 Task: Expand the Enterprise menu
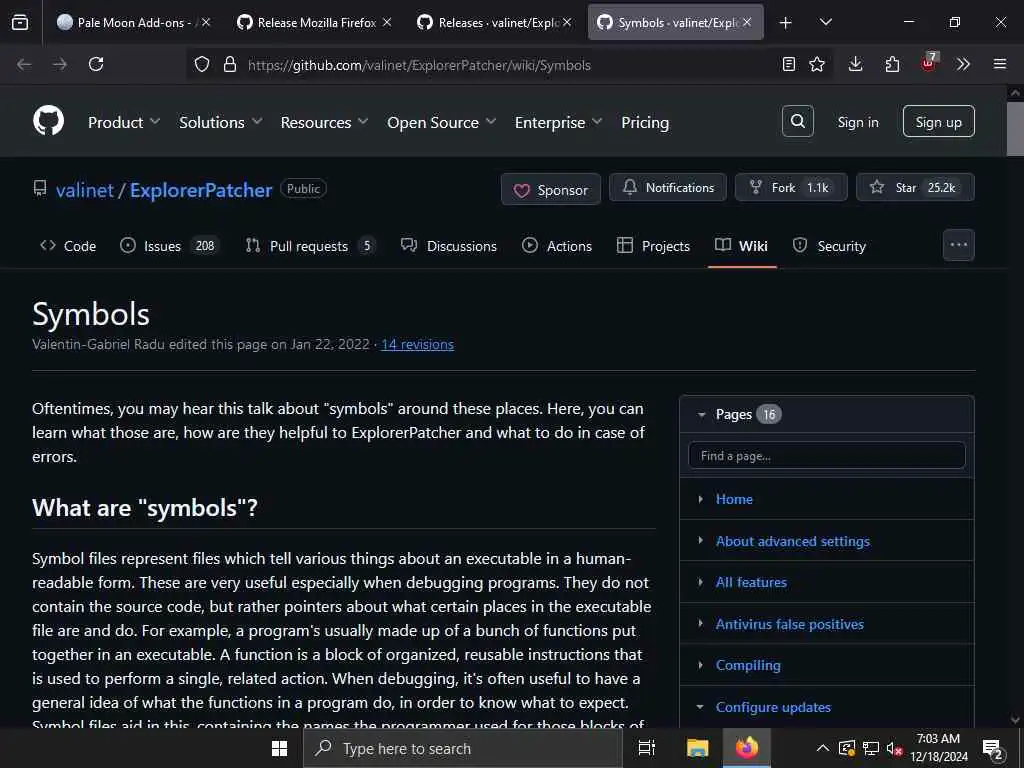coord(558,122)
